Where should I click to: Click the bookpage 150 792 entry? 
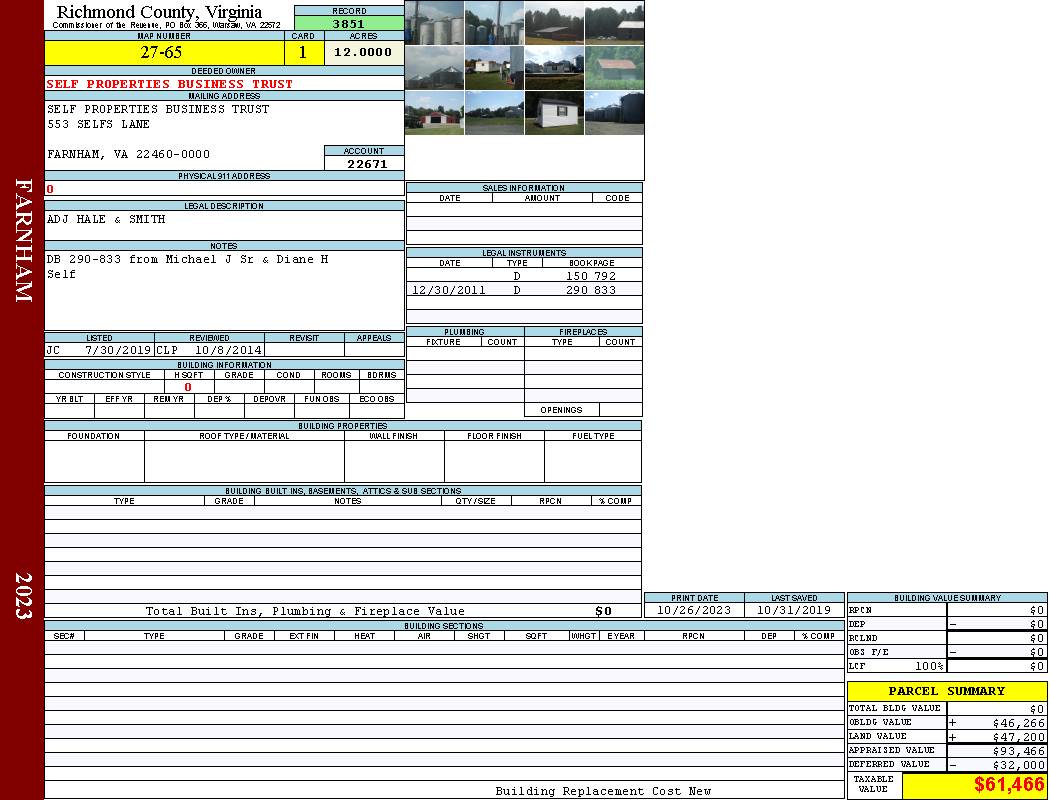tap(591, 276)
